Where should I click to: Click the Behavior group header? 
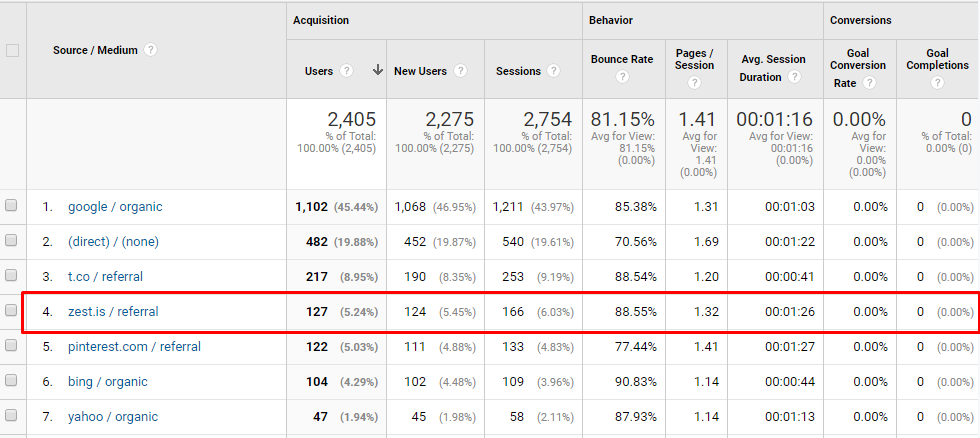[611, 20]
